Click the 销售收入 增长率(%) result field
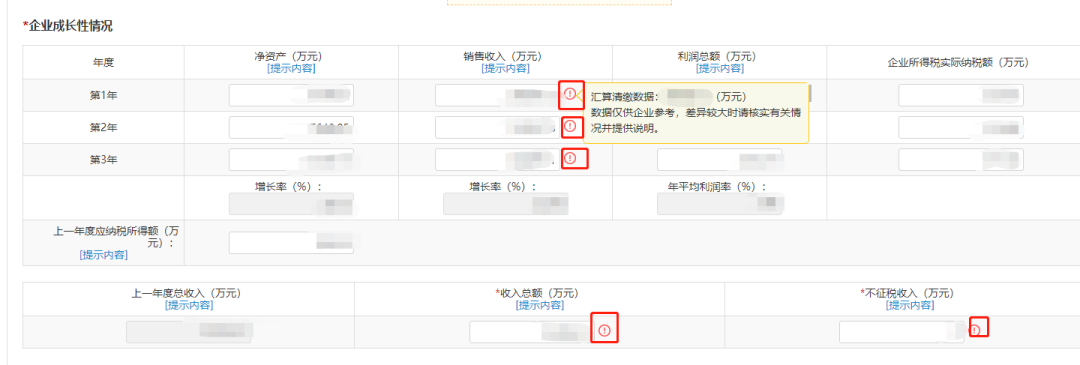 506,204
